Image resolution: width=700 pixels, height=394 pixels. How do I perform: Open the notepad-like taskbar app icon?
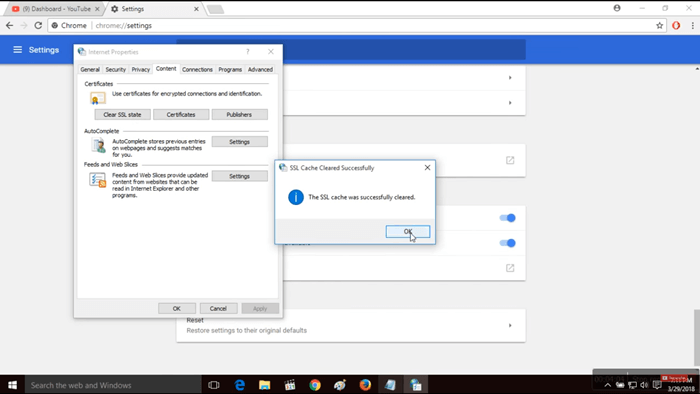pyautogui.click(x=390, y=385)
